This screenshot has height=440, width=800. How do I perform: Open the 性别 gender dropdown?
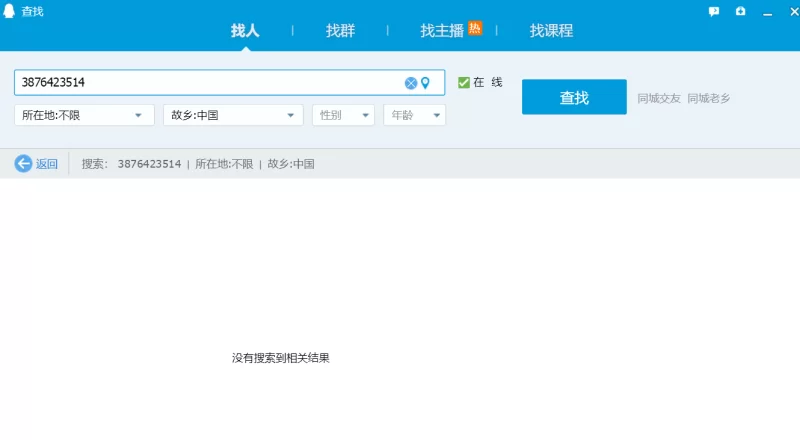coord(343,115)
